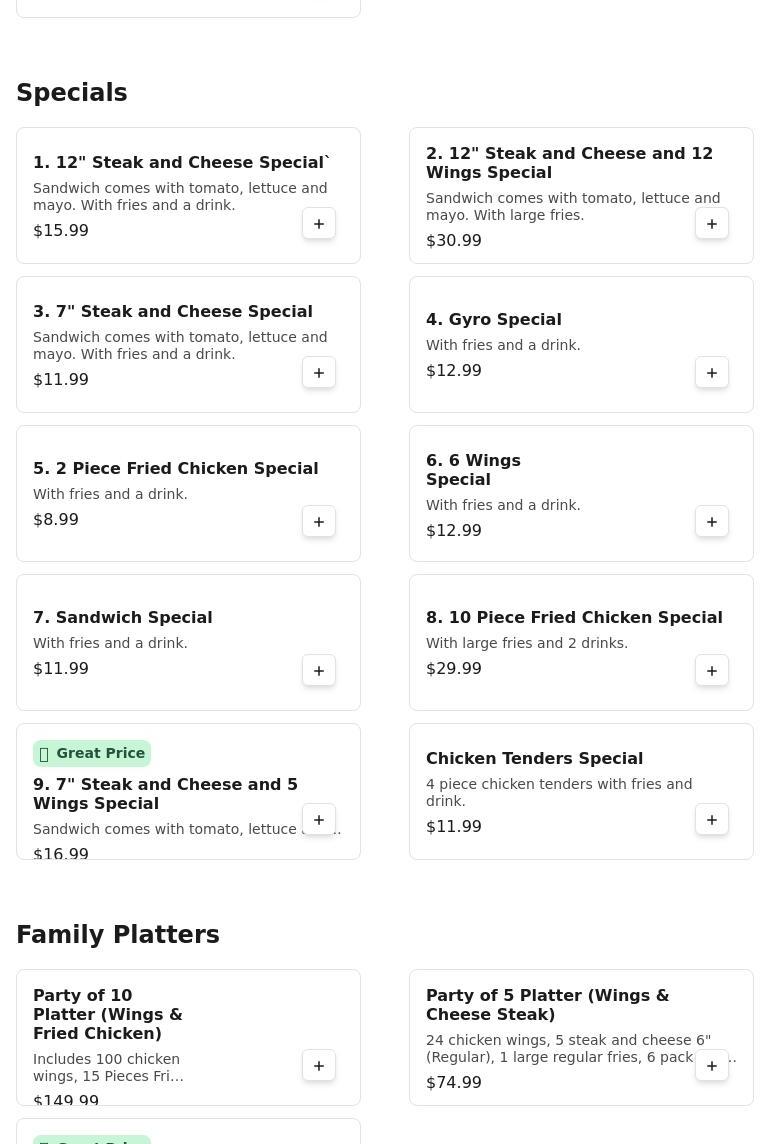770x1144 pixels.
Task: Add Party of 10 Platter to cart
Action: (x=319, y=1066)
